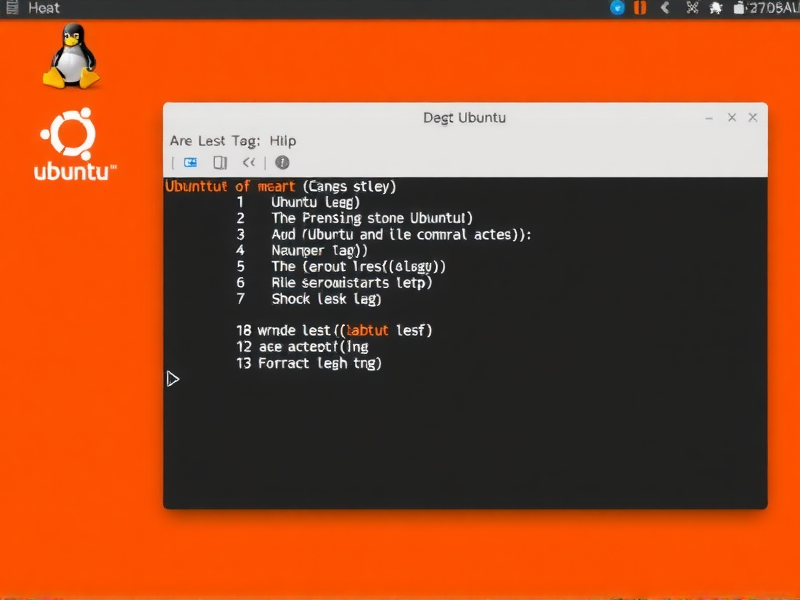Click the document icon beside Heat
This screenshot has height=600, width=800.
(x=12, y=8)
